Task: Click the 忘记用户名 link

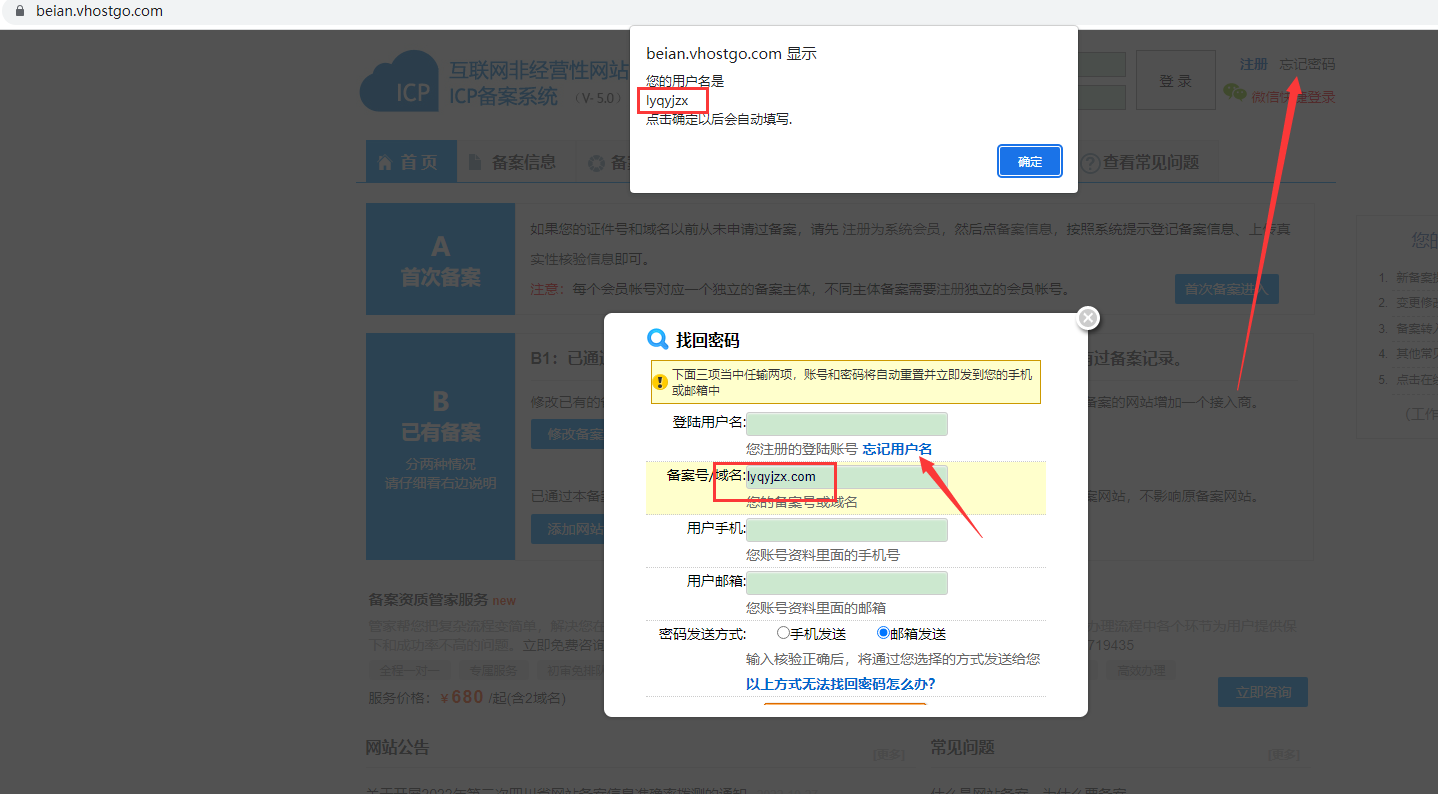Action: point(897,449)
